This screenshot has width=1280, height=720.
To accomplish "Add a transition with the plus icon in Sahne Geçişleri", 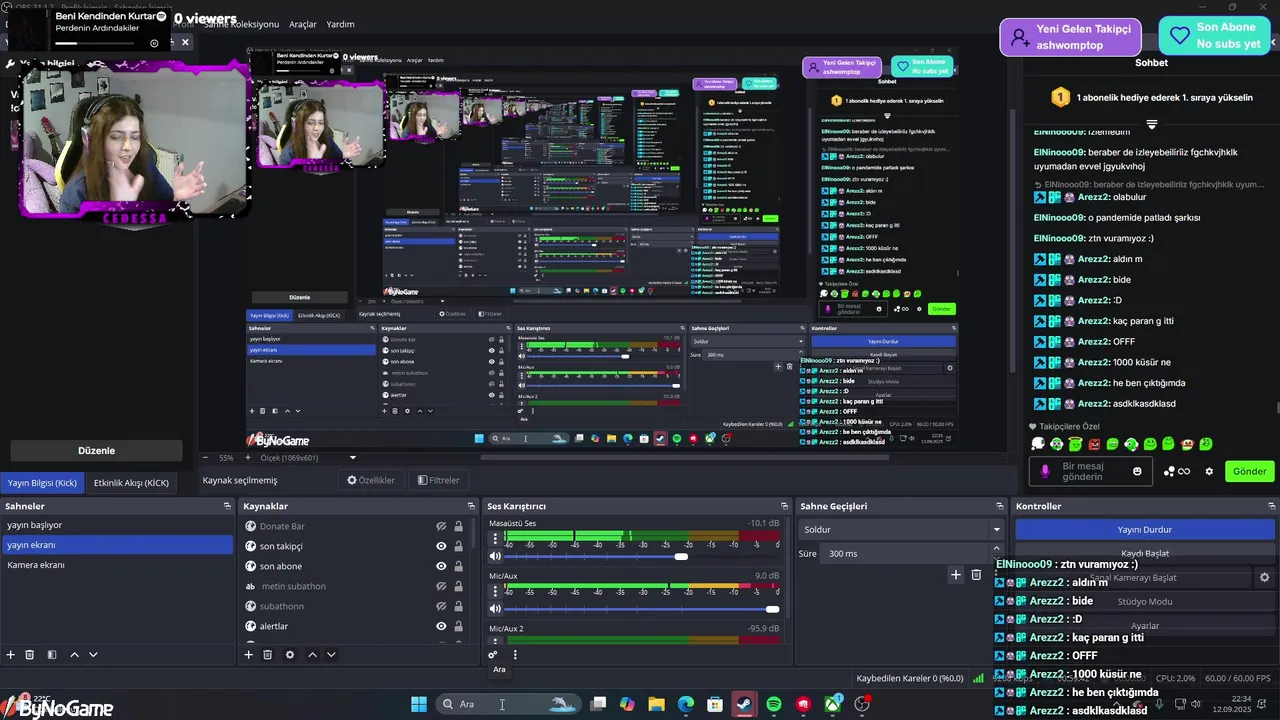I will 956,575.
